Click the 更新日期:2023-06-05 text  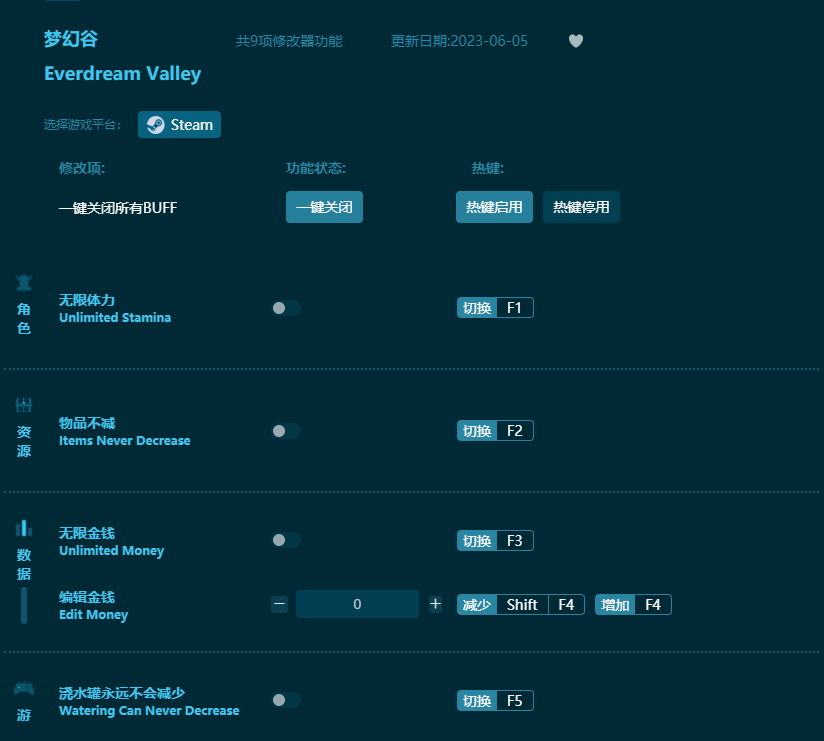459,41
